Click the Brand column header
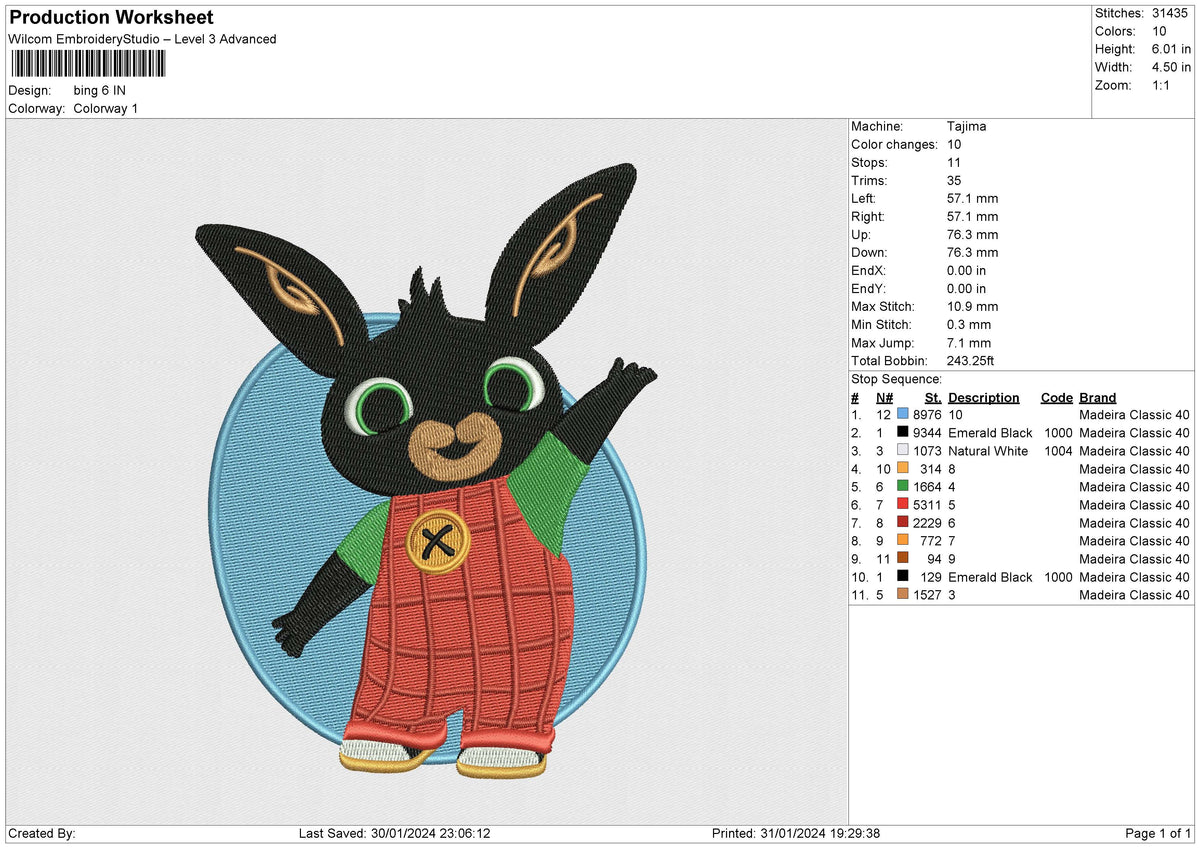This screenshot has width=1200, height=848. (1097, 398)
